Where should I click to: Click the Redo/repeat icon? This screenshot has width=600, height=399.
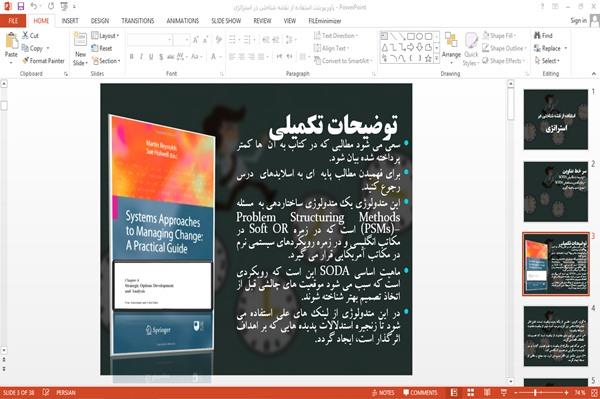click(x=51, y=7)
